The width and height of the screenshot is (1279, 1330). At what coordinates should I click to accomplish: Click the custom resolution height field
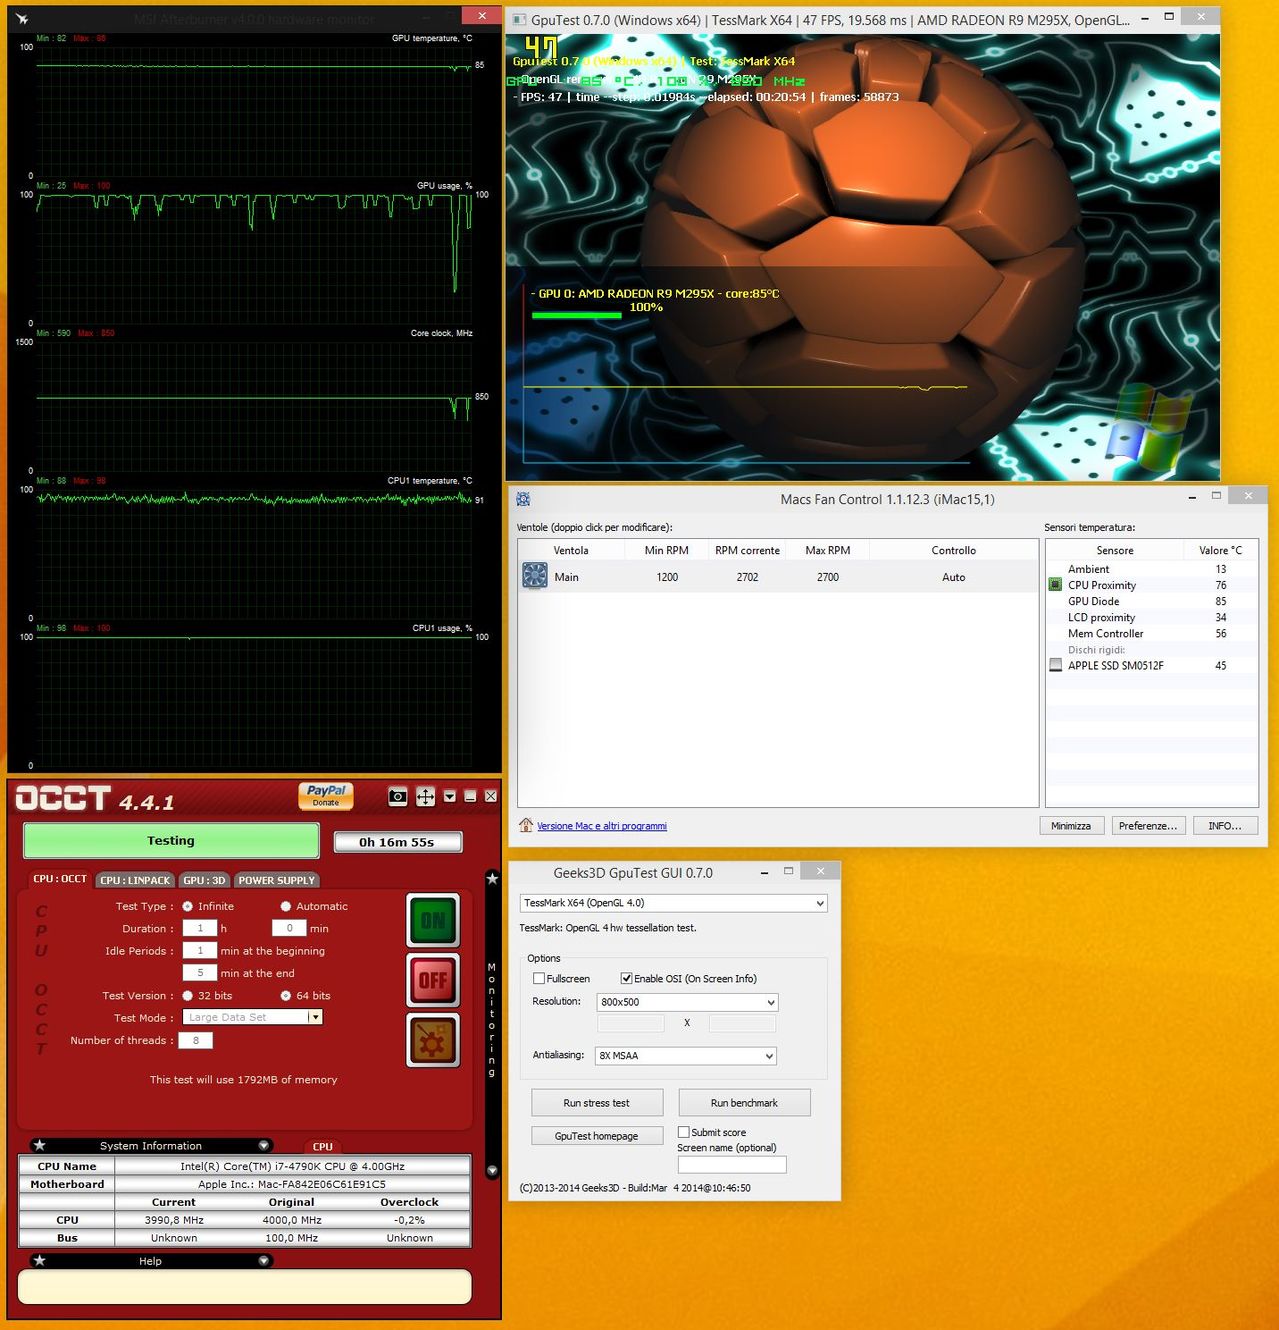click(743, 1023)
